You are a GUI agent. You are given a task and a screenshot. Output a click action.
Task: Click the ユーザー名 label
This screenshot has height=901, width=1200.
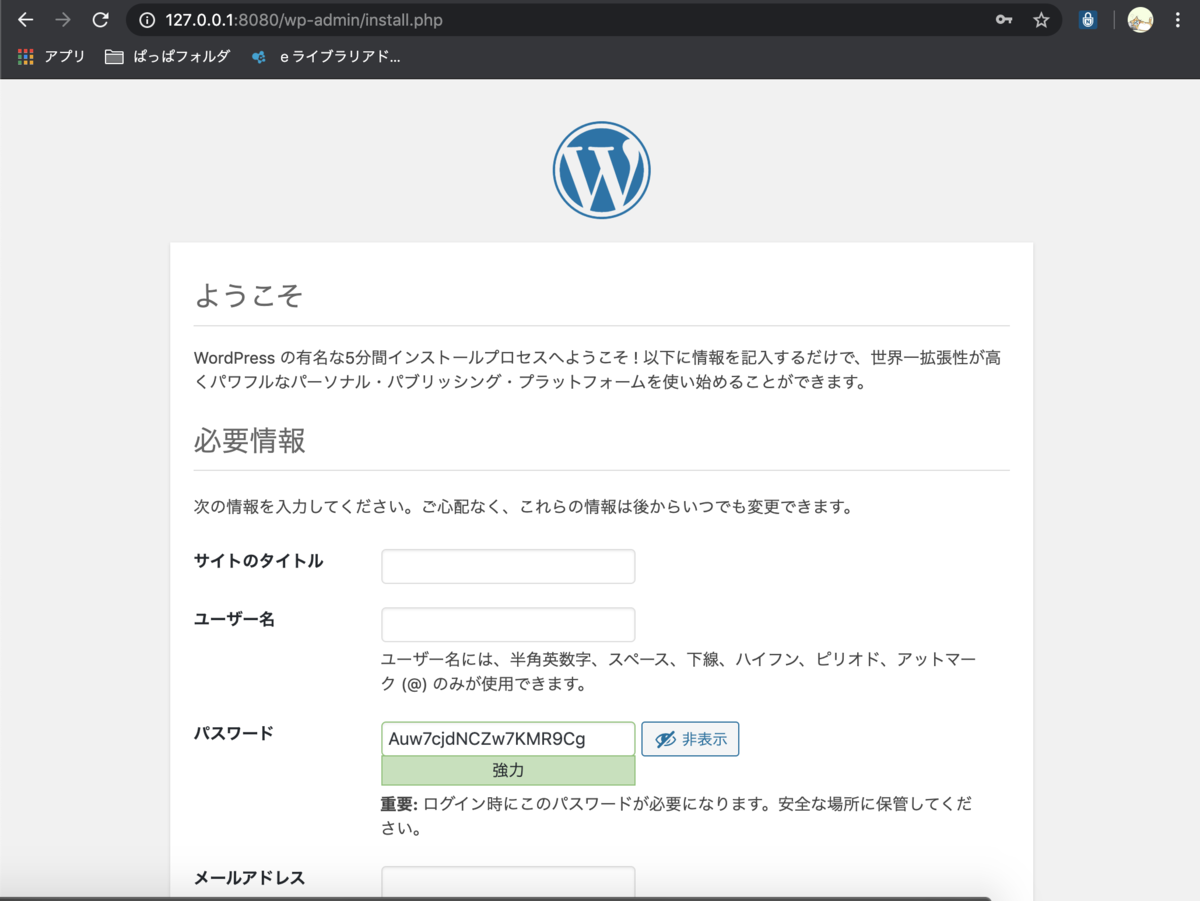tap(234, 619)
